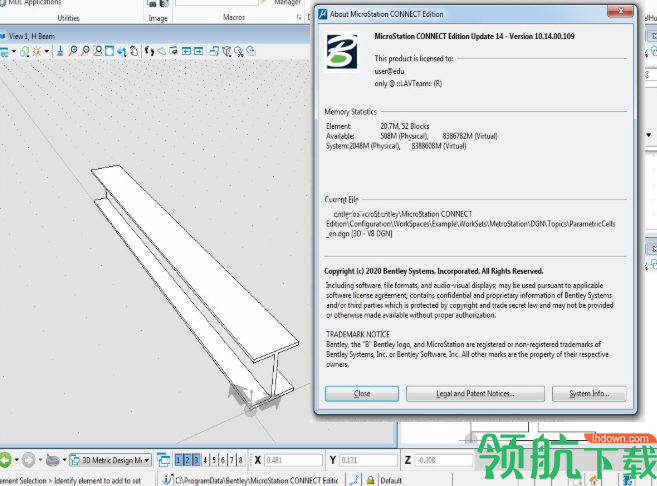Open the System Info button
This screenshot has height=486, width=657.
[589, 393]
